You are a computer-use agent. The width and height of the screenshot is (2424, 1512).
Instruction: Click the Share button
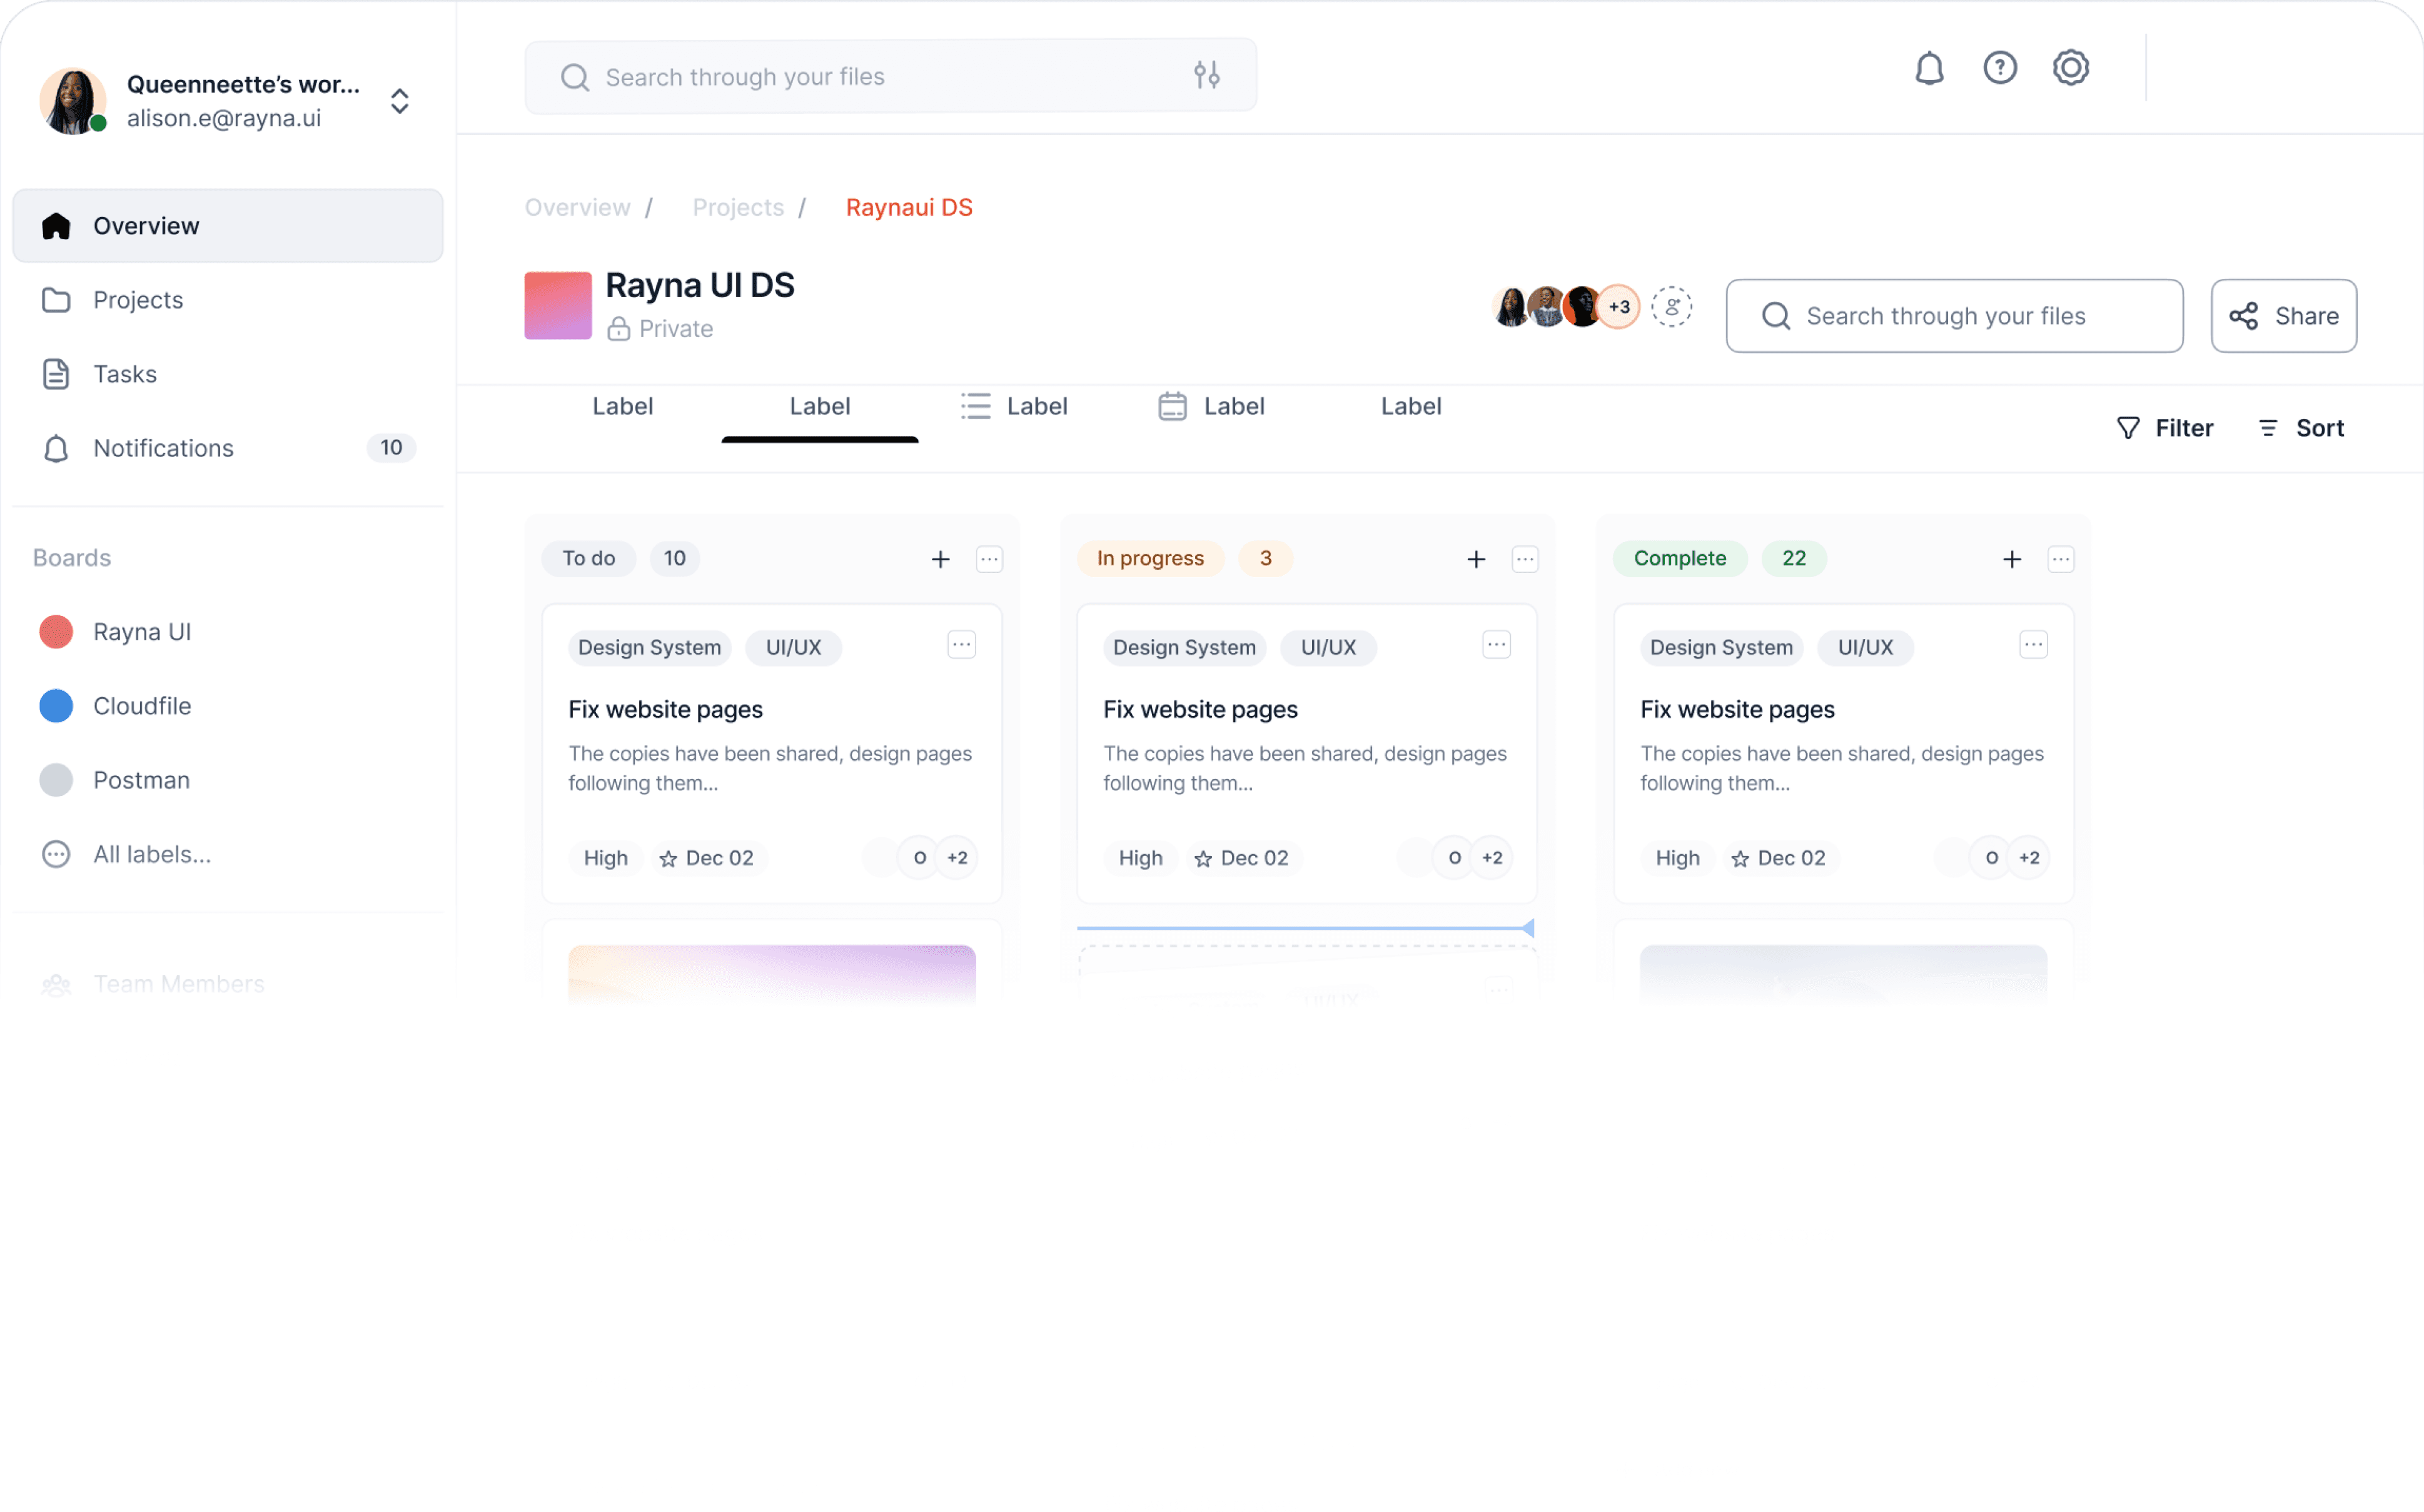(x=2284, y=316)
